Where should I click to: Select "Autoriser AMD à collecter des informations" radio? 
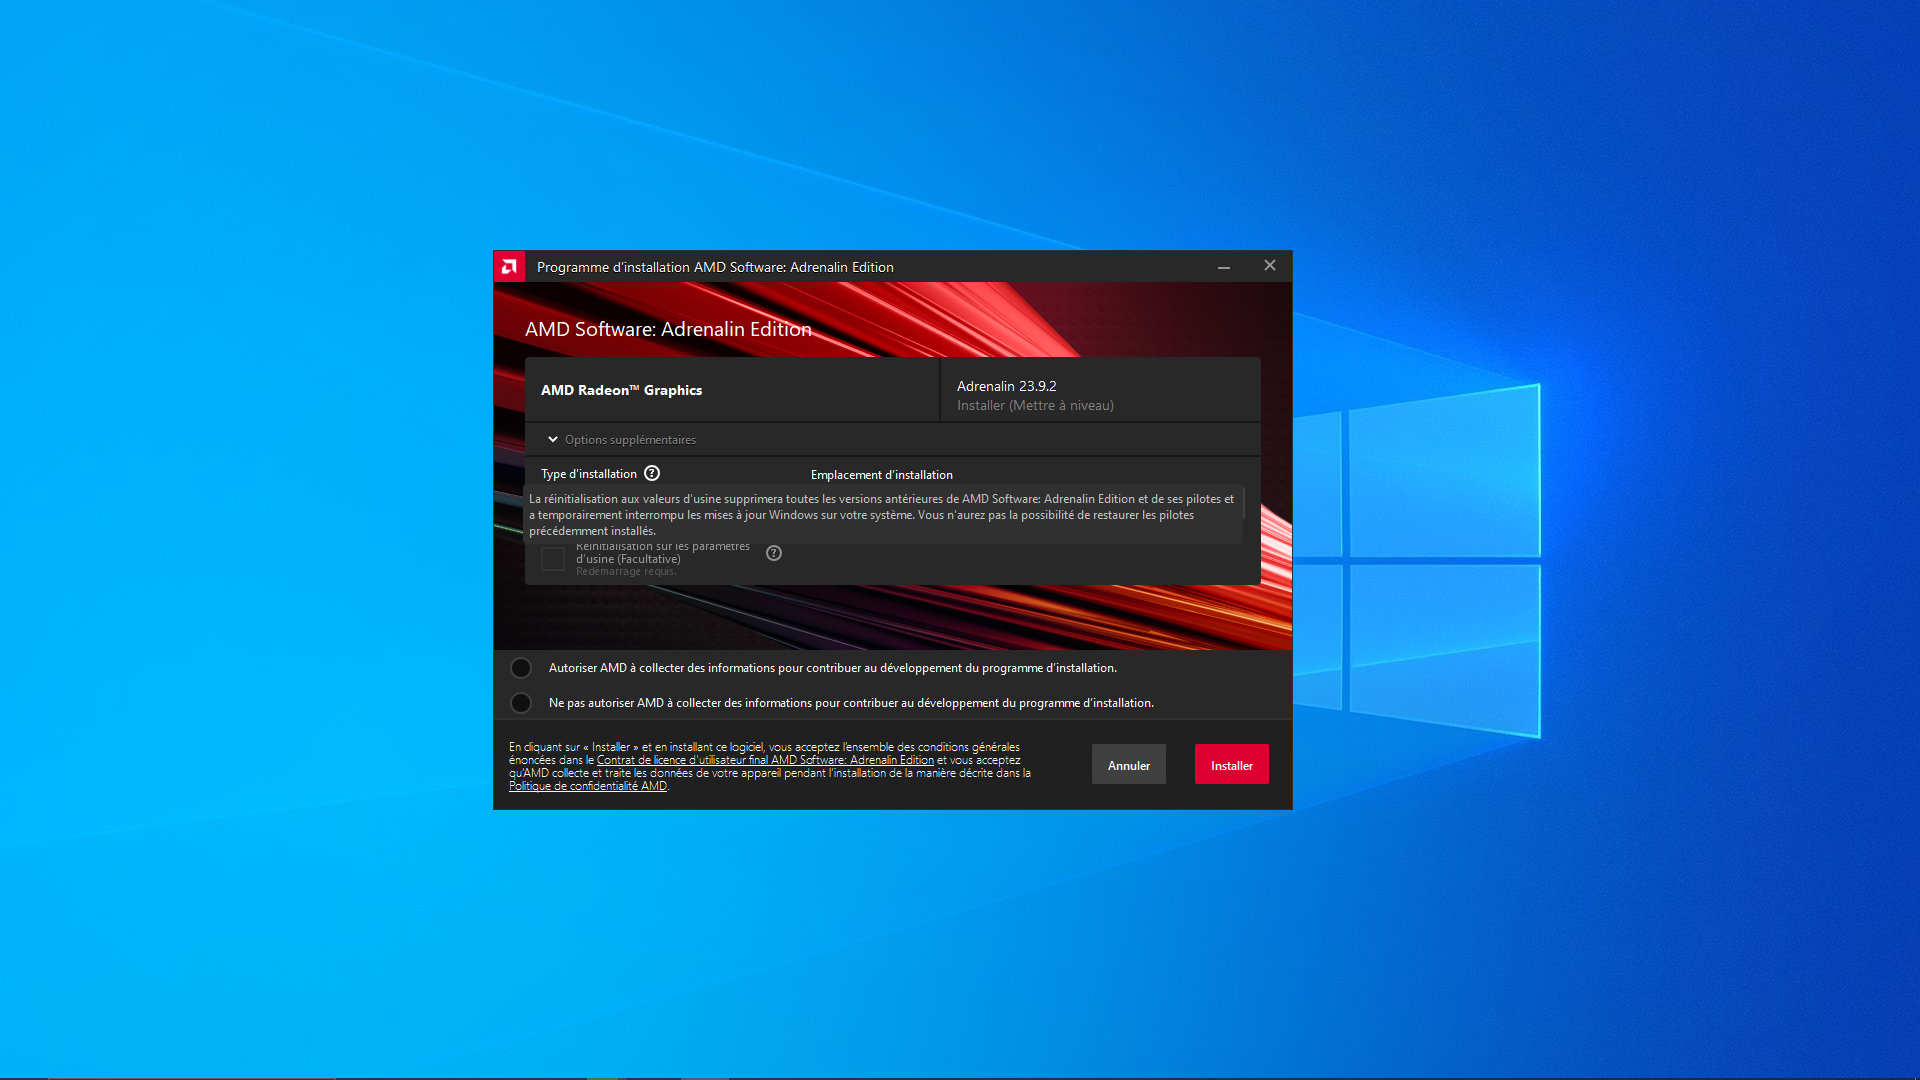tap(521, 668)
